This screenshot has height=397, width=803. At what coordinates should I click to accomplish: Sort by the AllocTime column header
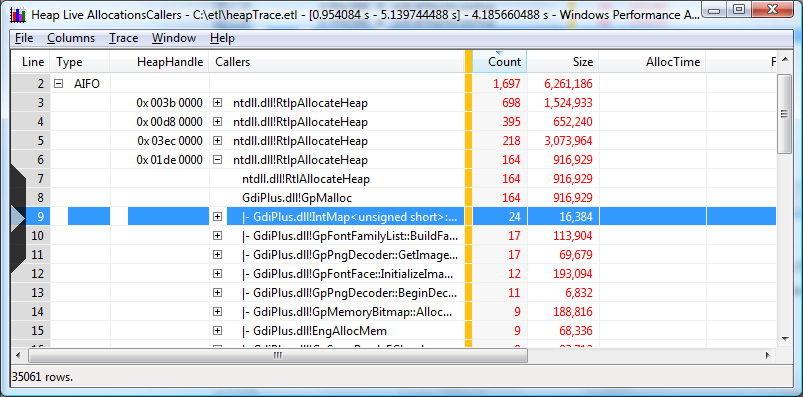tap(652, 62)
